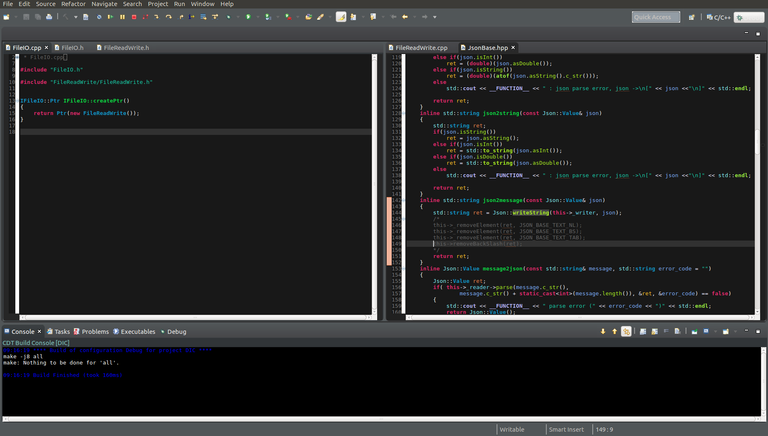Click the Step Into icon

pos(156,17)
